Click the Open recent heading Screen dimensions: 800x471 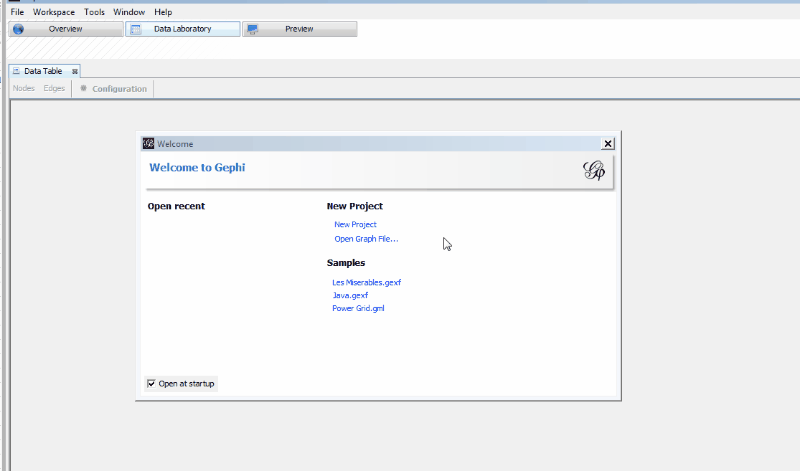pyautogui.click(x=176, y=206)
